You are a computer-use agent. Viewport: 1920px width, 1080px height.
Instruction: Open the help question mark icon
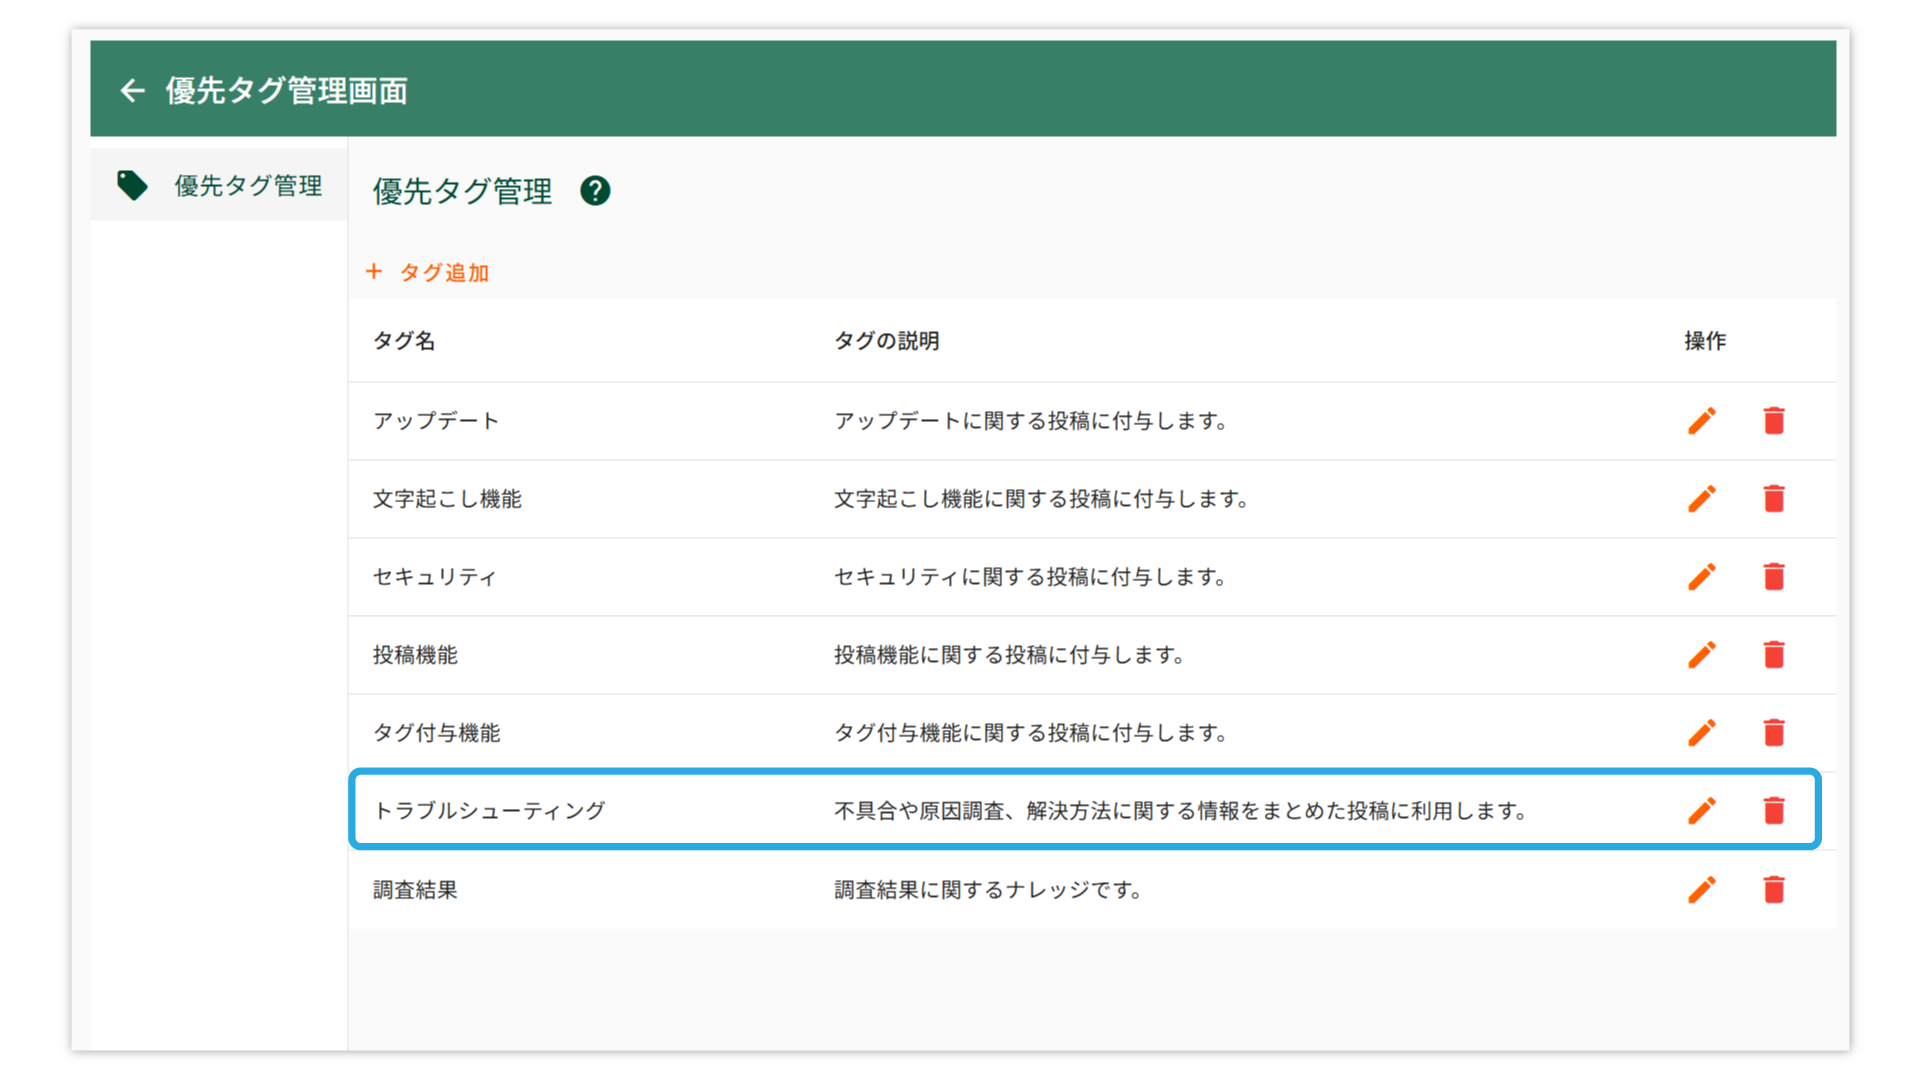pyautogui.click(x=595, y=191)
